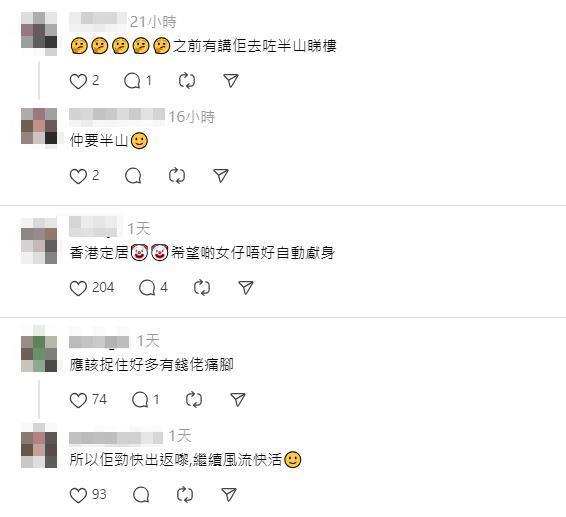Reply to the 風流快活 comment
Screen dimensions: 566x517
tap(141, 495)
